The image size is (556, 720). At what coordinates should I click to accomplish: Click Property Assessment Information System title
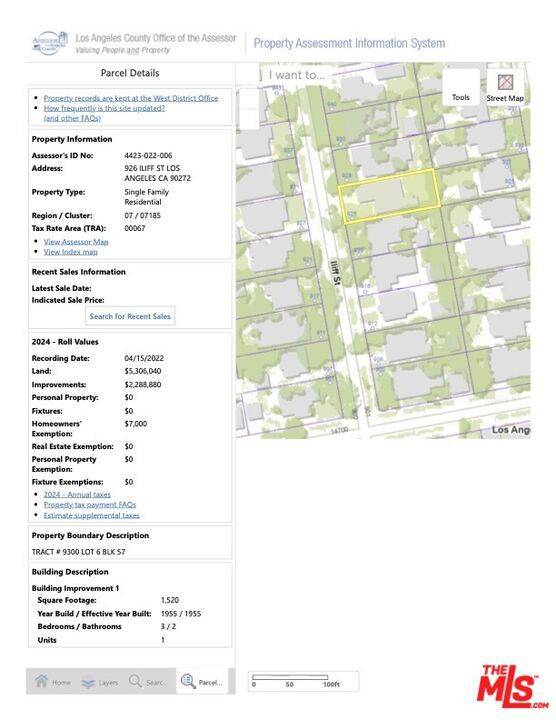click(349, 43)
